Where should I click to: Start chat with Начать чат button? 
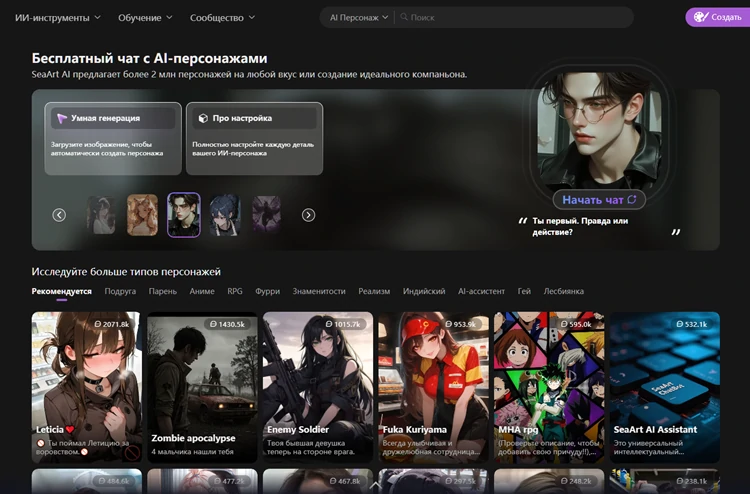point(594,200)
